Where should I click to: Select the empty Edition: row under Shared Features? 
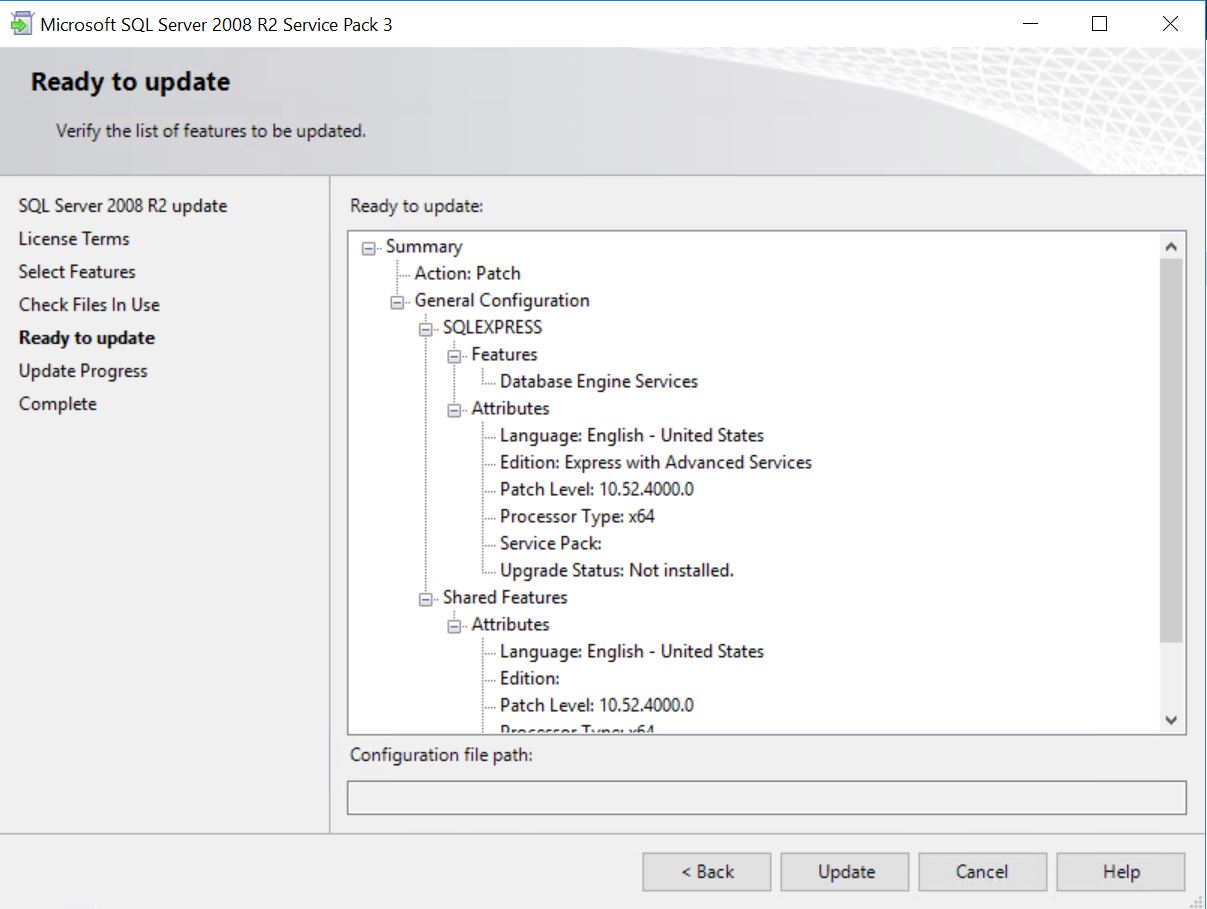coord(530,679)
